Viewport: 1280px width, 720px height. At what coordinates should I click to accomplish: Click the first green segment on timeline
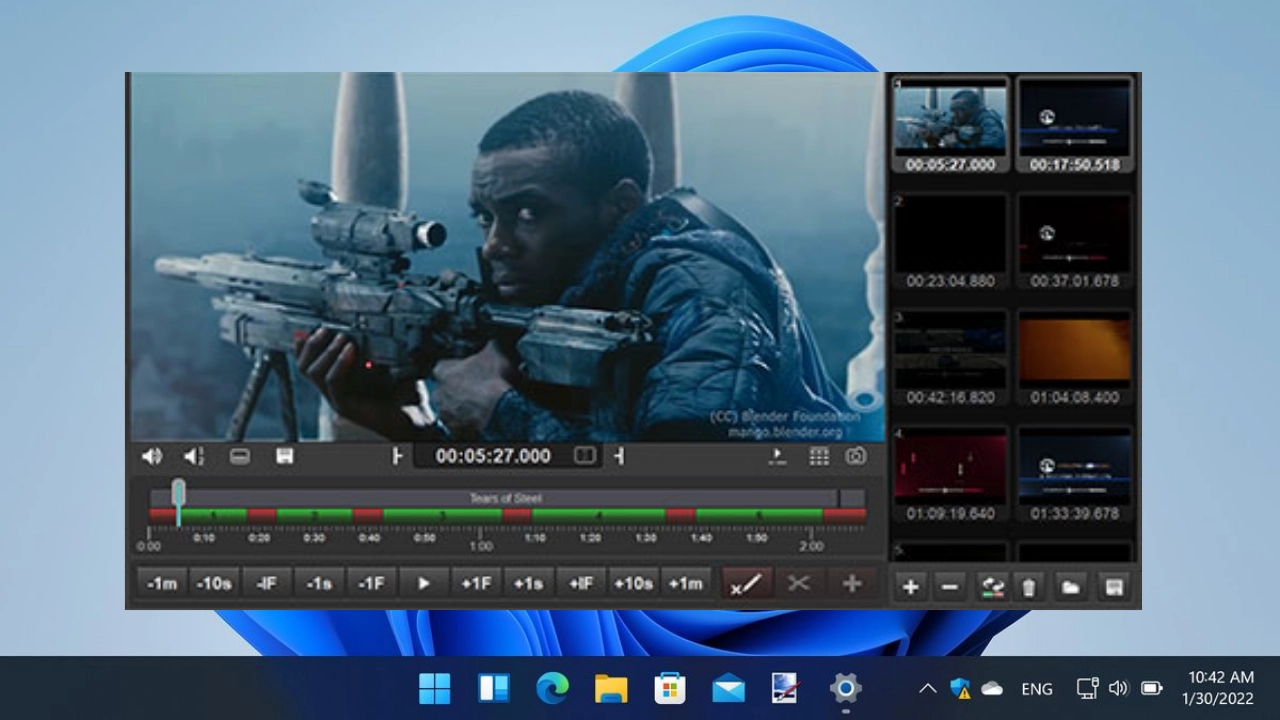coord(214,515)
